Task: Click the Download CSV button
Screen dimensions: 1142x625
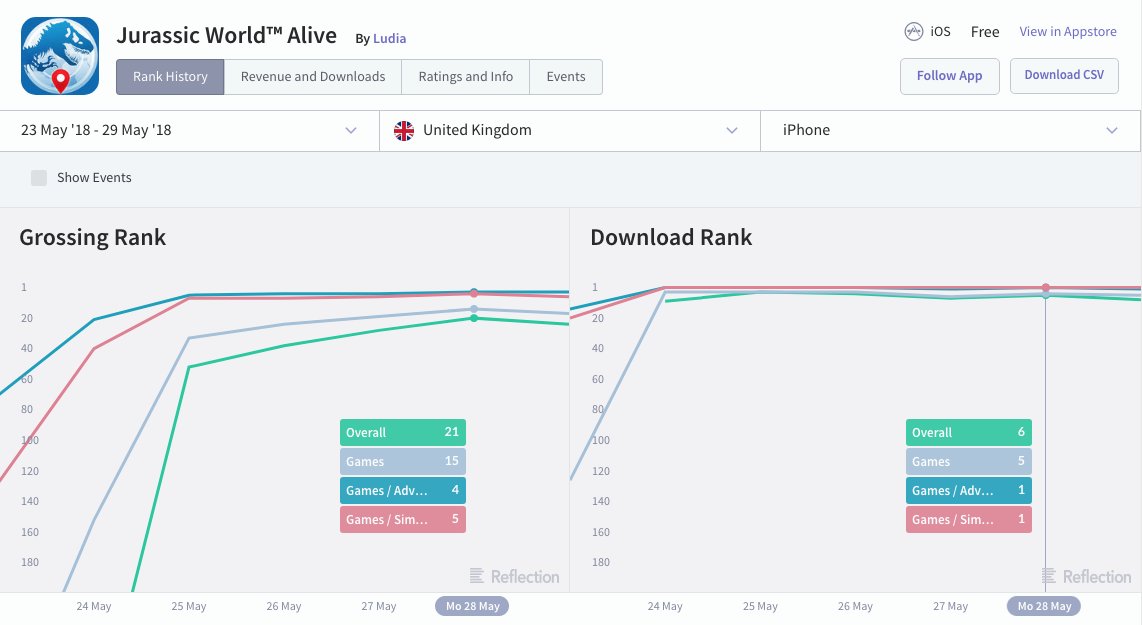Action: point(1064,75)
